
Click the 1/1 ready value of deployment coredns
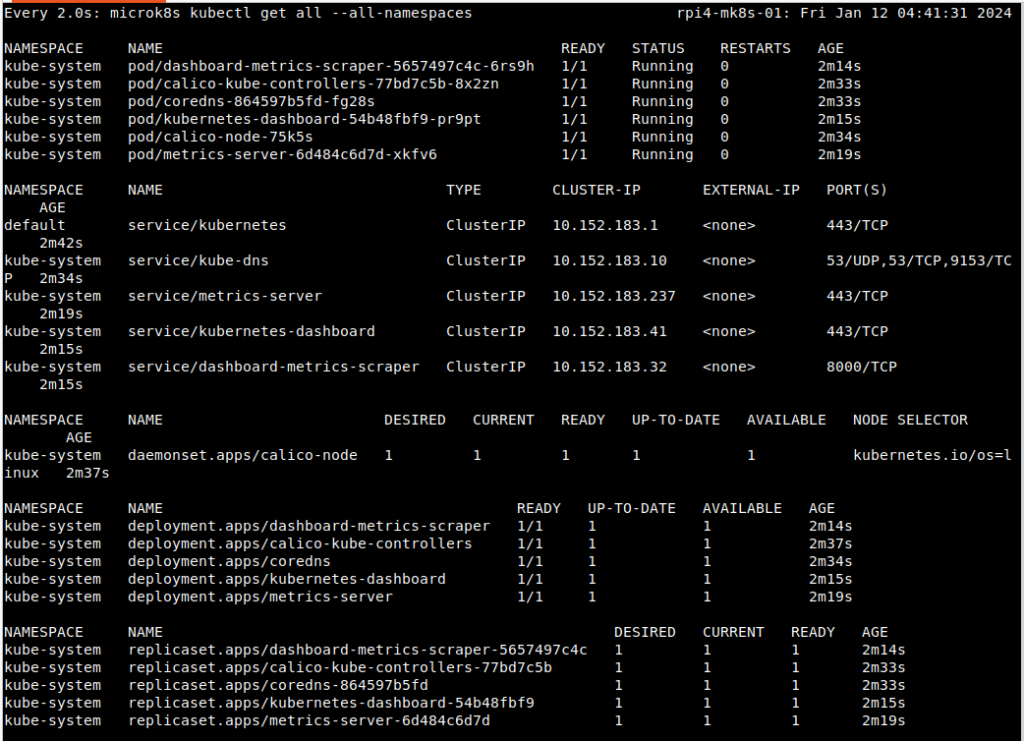pyautogui.click(x=530, y=561)
